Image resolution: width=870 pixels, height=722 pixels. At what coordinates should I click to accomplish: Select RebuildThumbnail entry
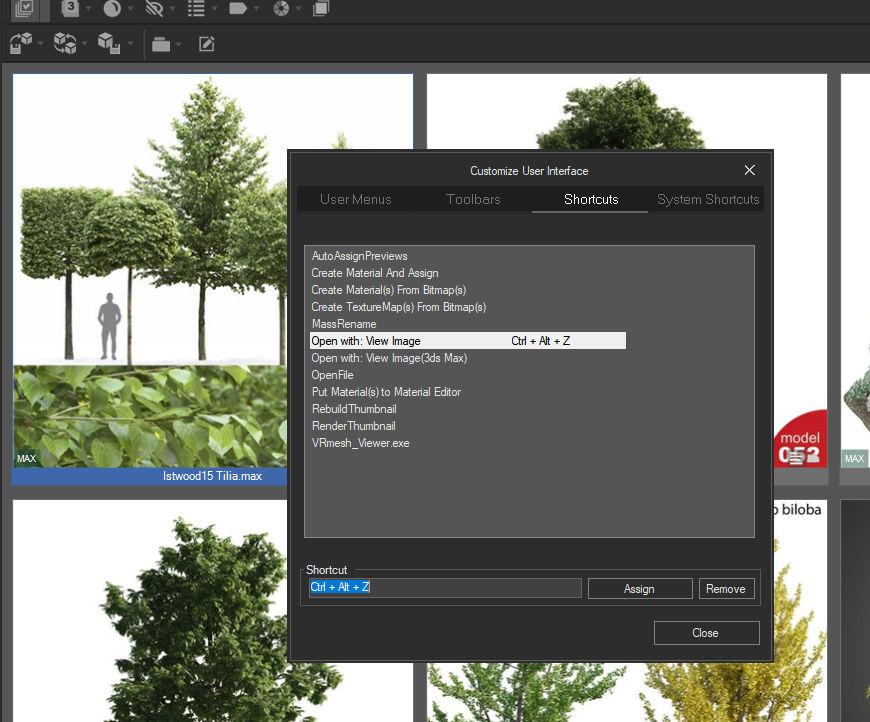[354, 409]
